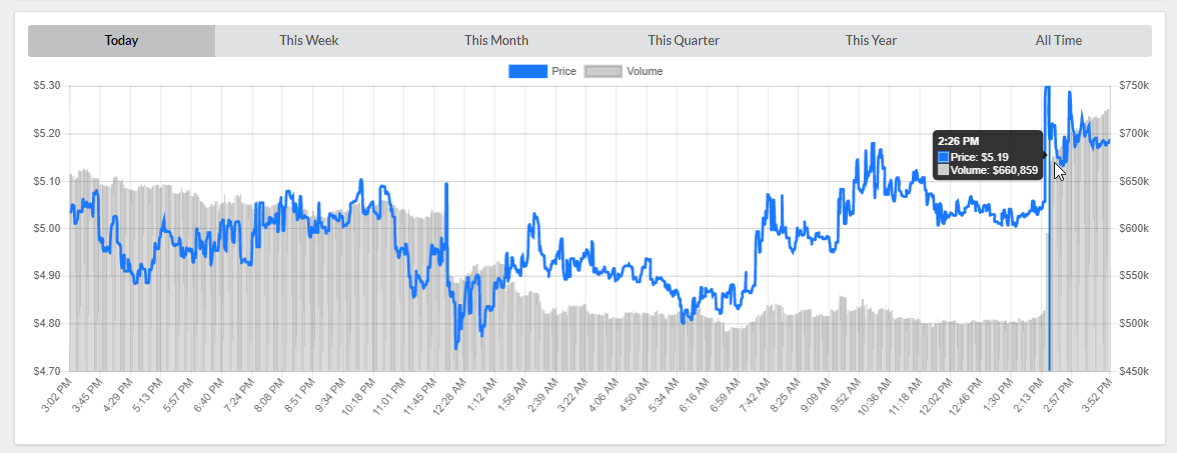Open the This Month view
The image size is (1177, 453).
[x=496, y=41]
